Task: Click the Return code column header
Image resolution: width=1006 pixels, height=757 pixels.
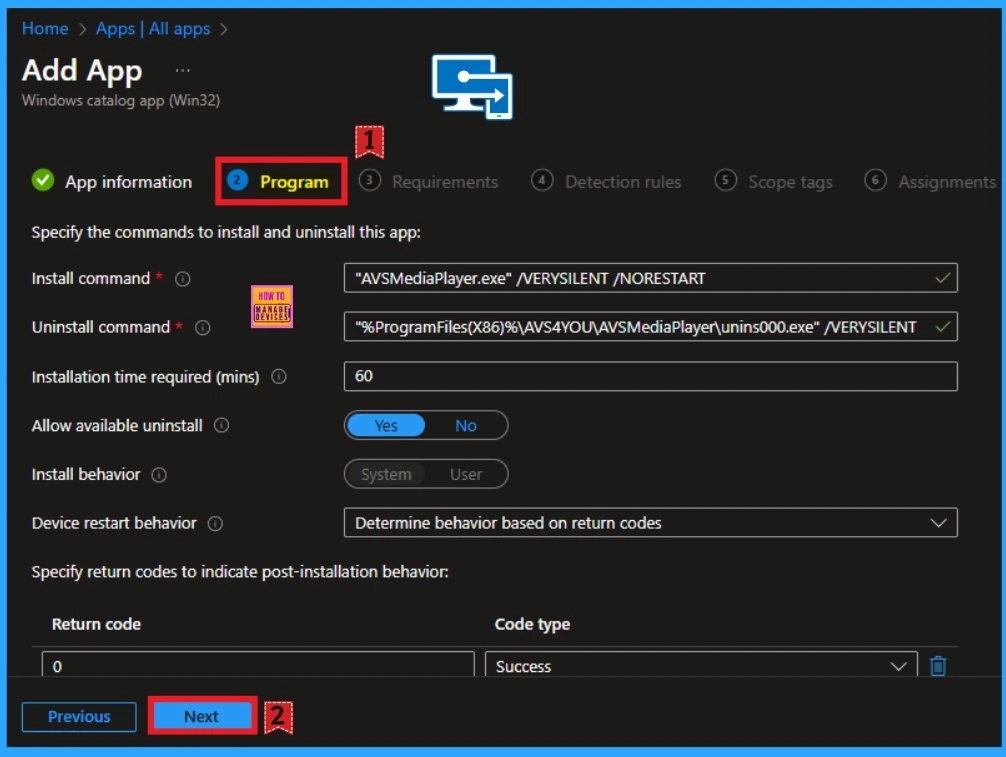Action: (x=96, y=624)
